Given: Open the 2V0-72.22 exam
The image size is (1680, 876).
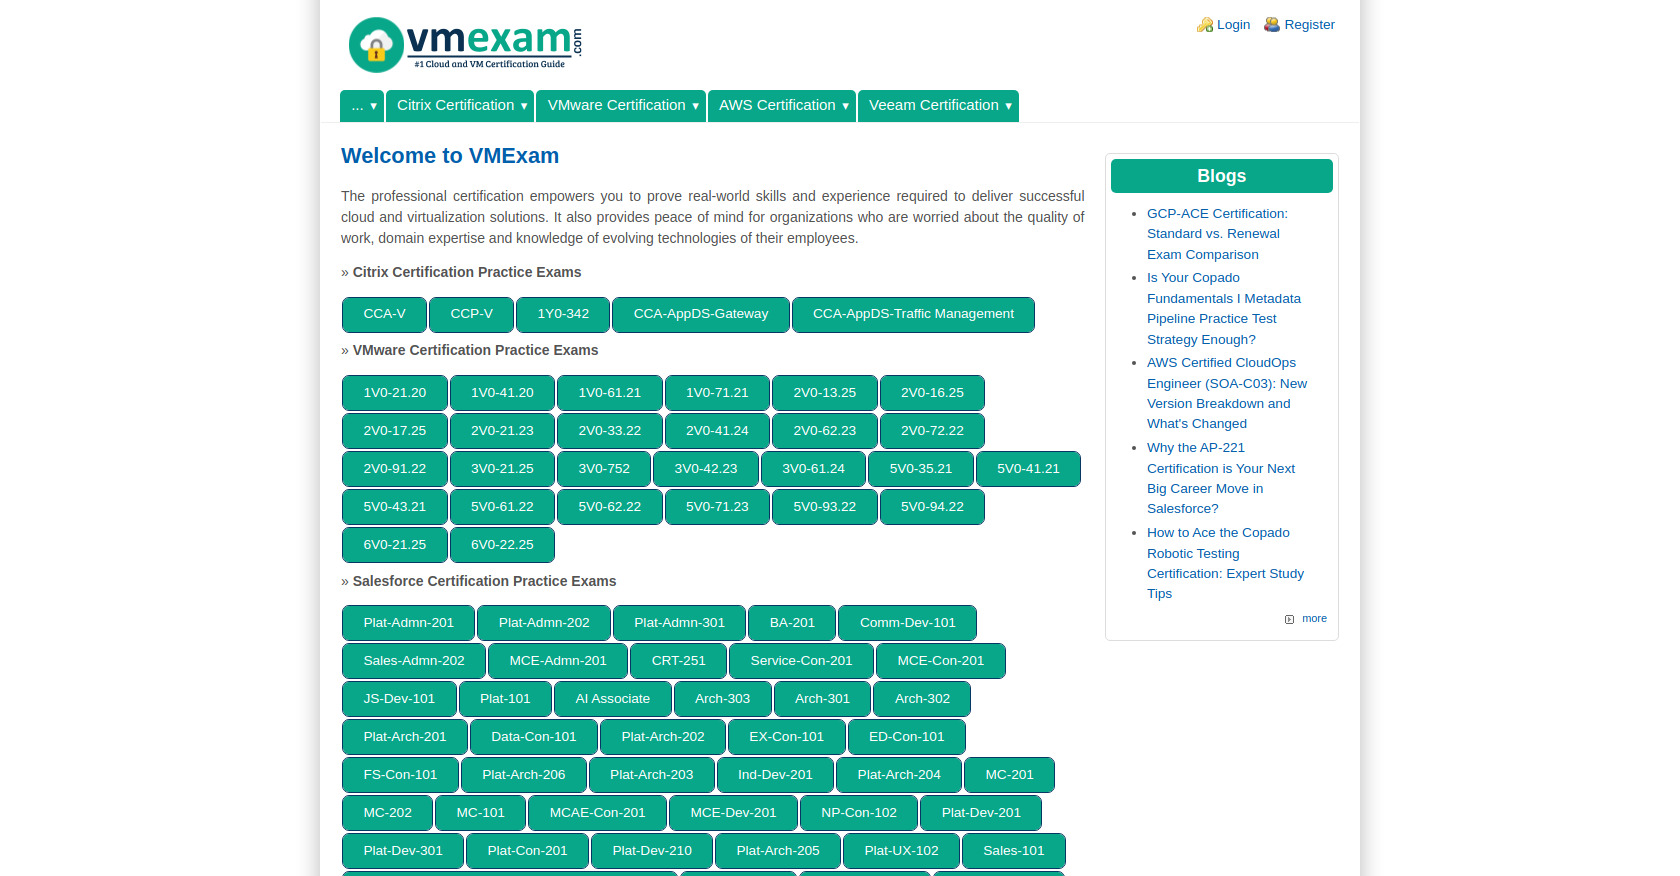Looking at the screenshot, I should 932,431.
